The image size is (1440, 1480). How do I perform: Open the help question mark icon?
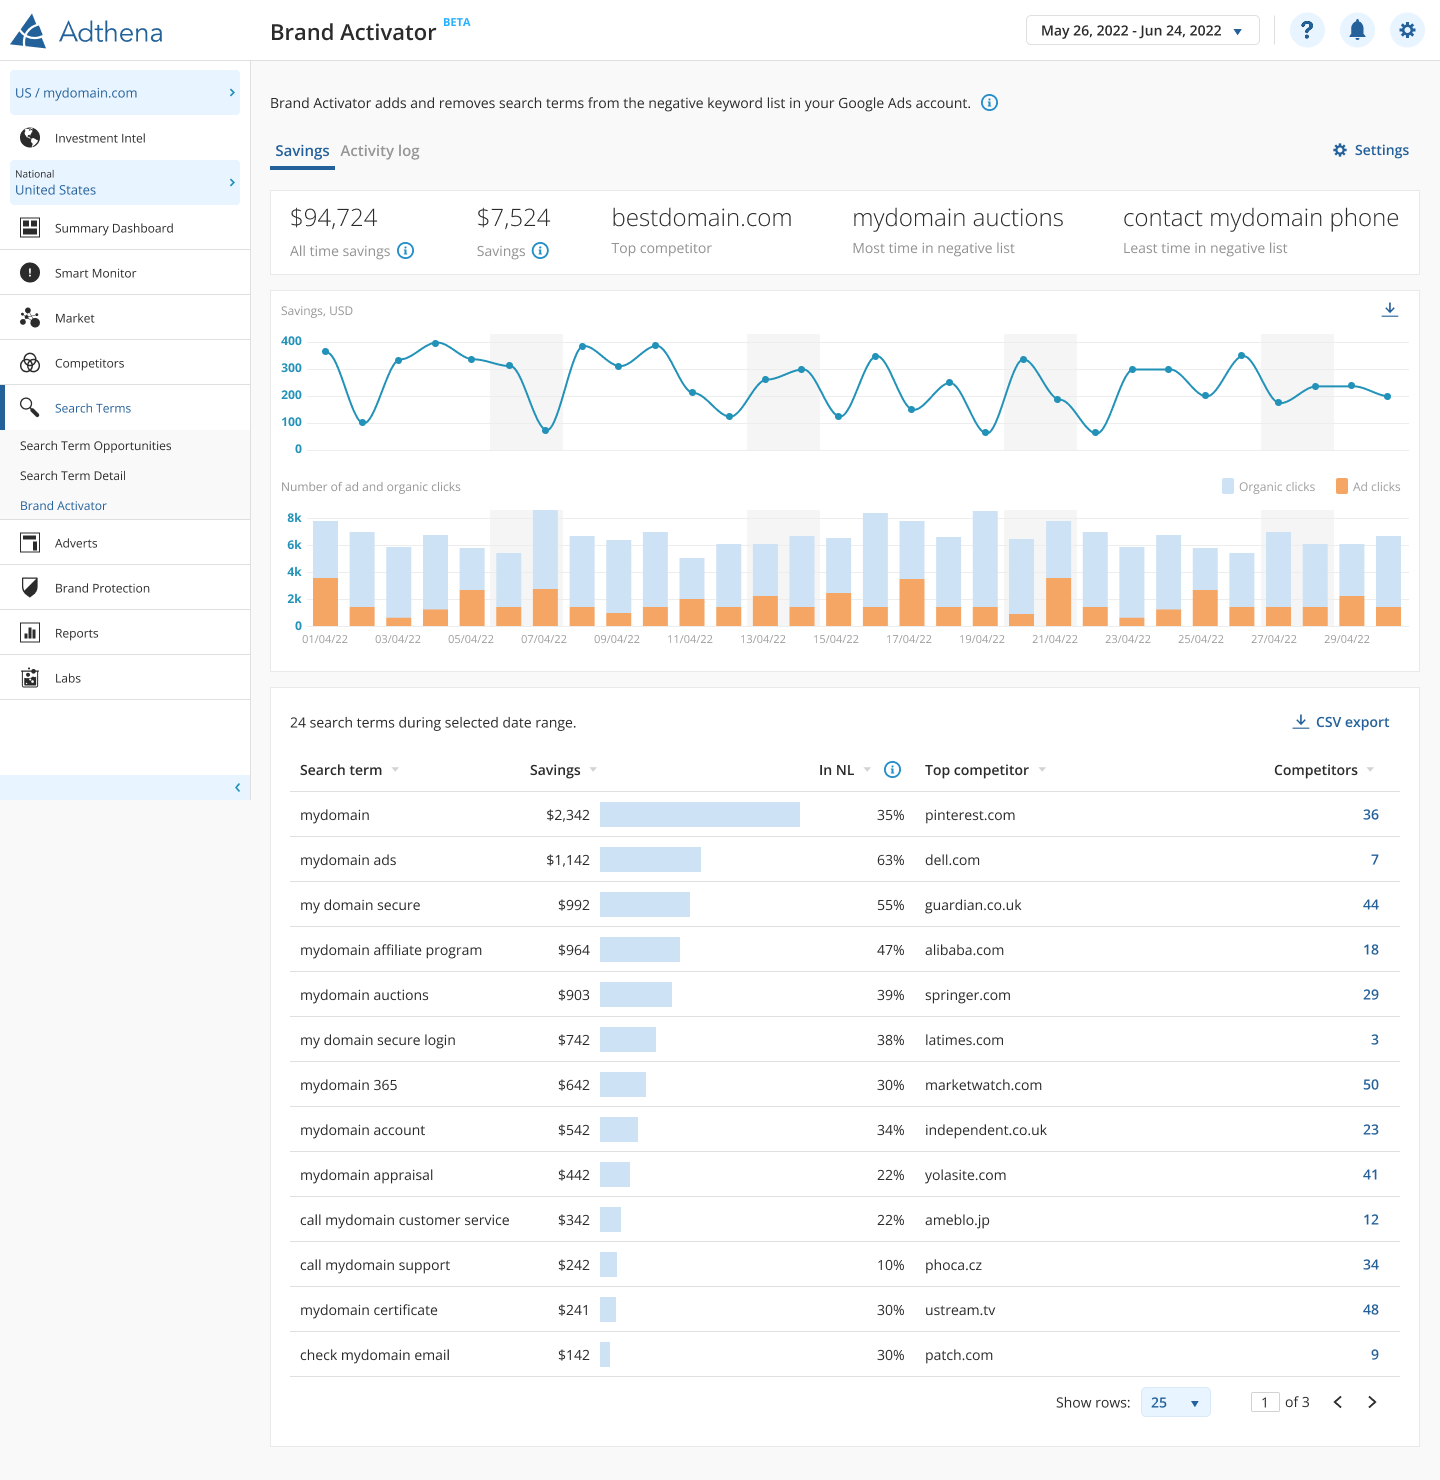coord(1307,30)
